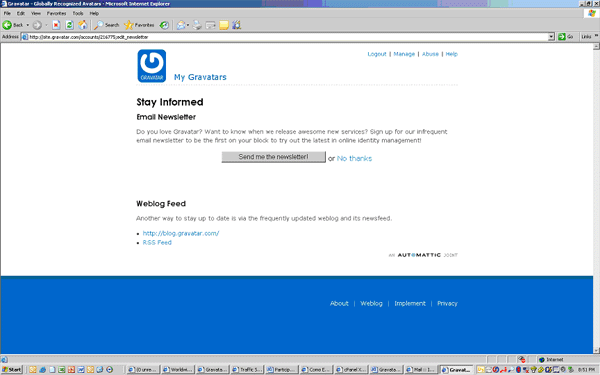This screenshot has width=600, height=375.
Task: Open the File menu
Action: [7, 13]
